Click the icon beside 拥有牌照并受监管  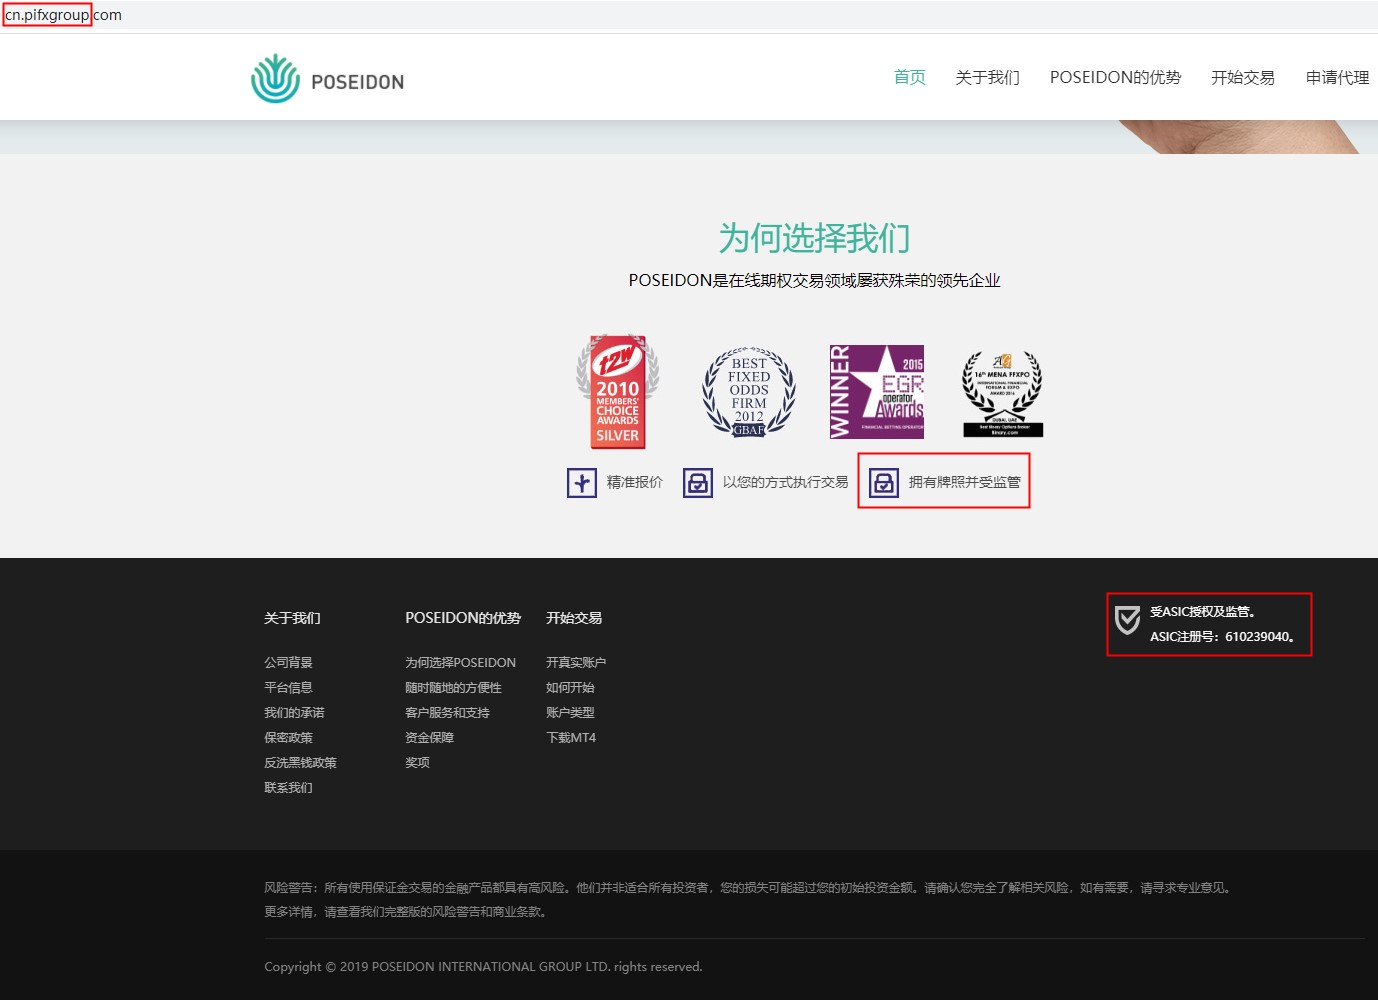click(x=884, y=483)
